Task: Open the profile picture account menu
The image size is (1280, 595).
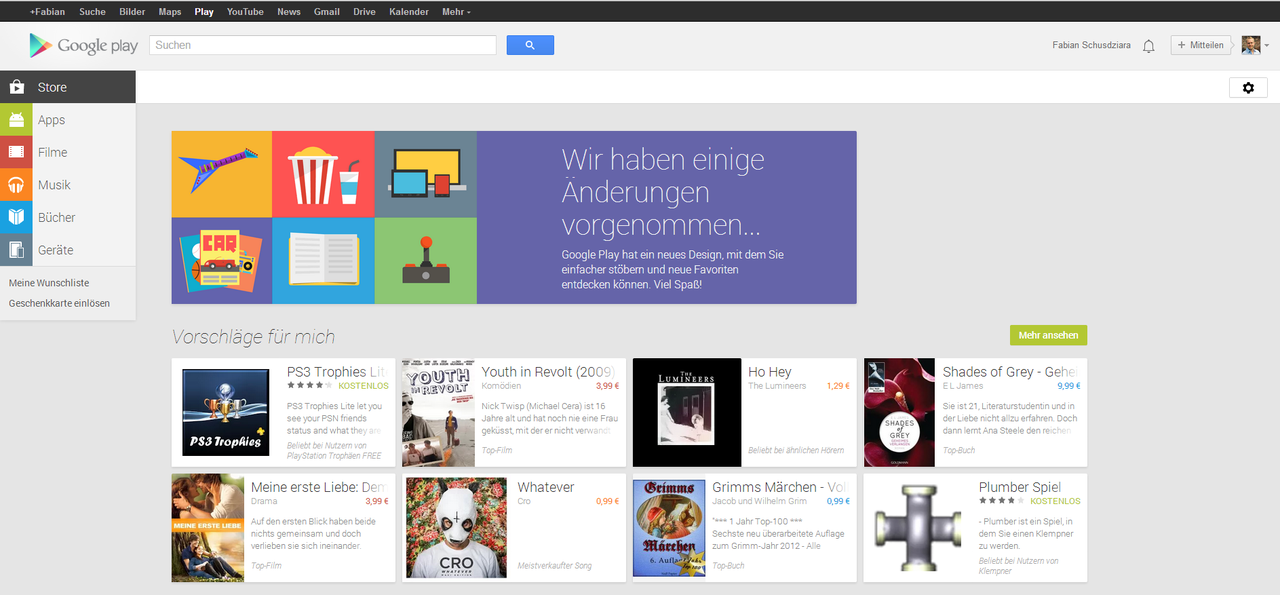Action: 1255,45
